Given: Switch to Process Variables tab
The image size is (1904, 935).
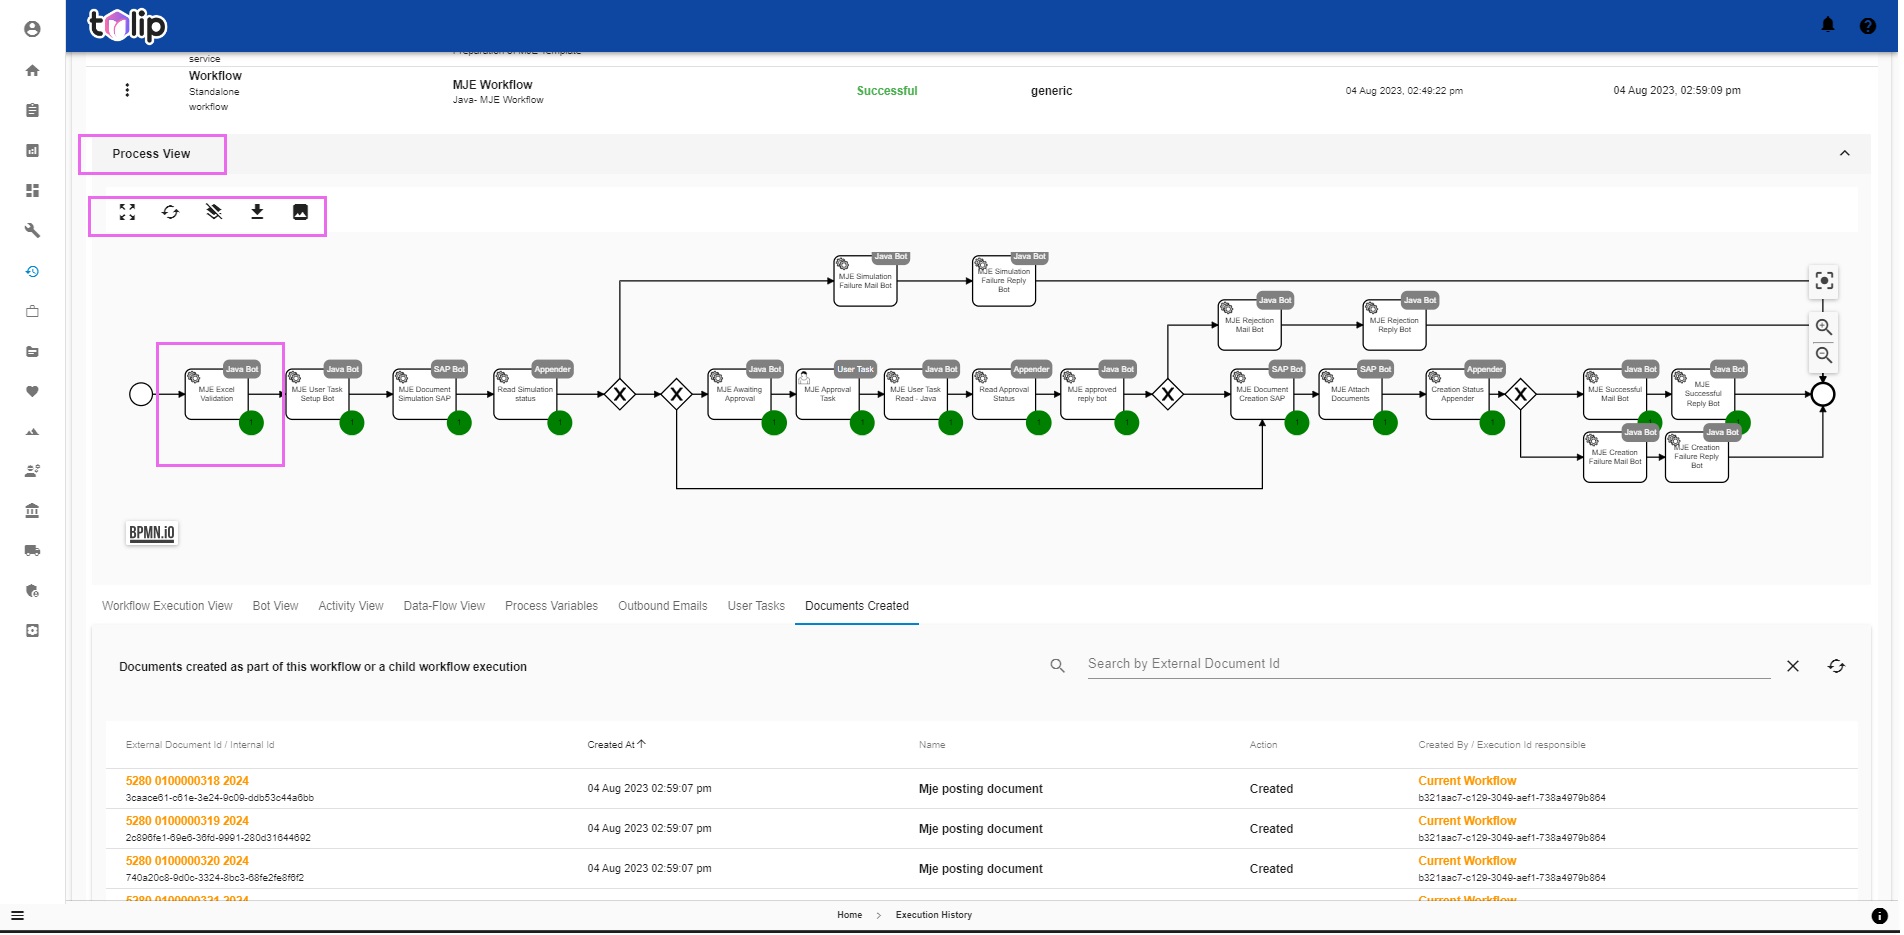Looking at the screenshot, I should (551, 606).
